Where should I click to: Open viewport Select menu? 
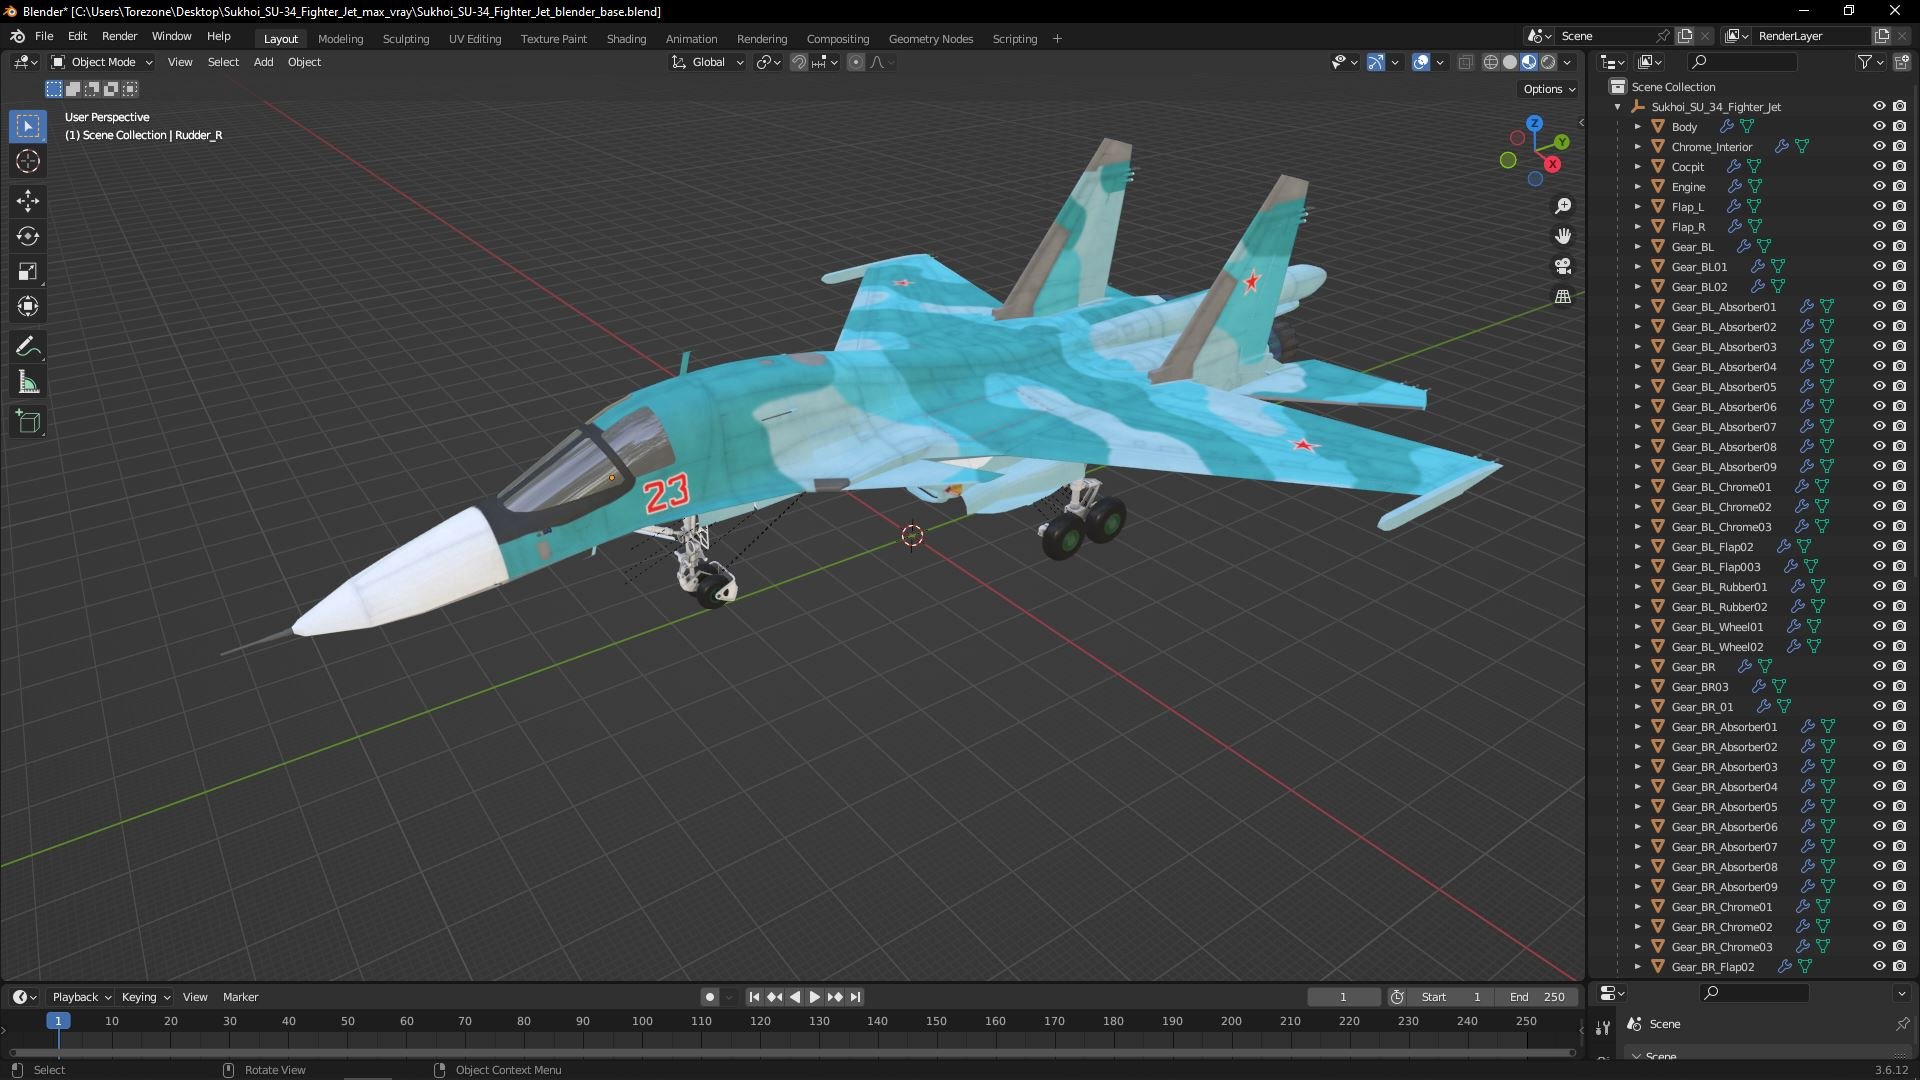[x=223, y=62]
